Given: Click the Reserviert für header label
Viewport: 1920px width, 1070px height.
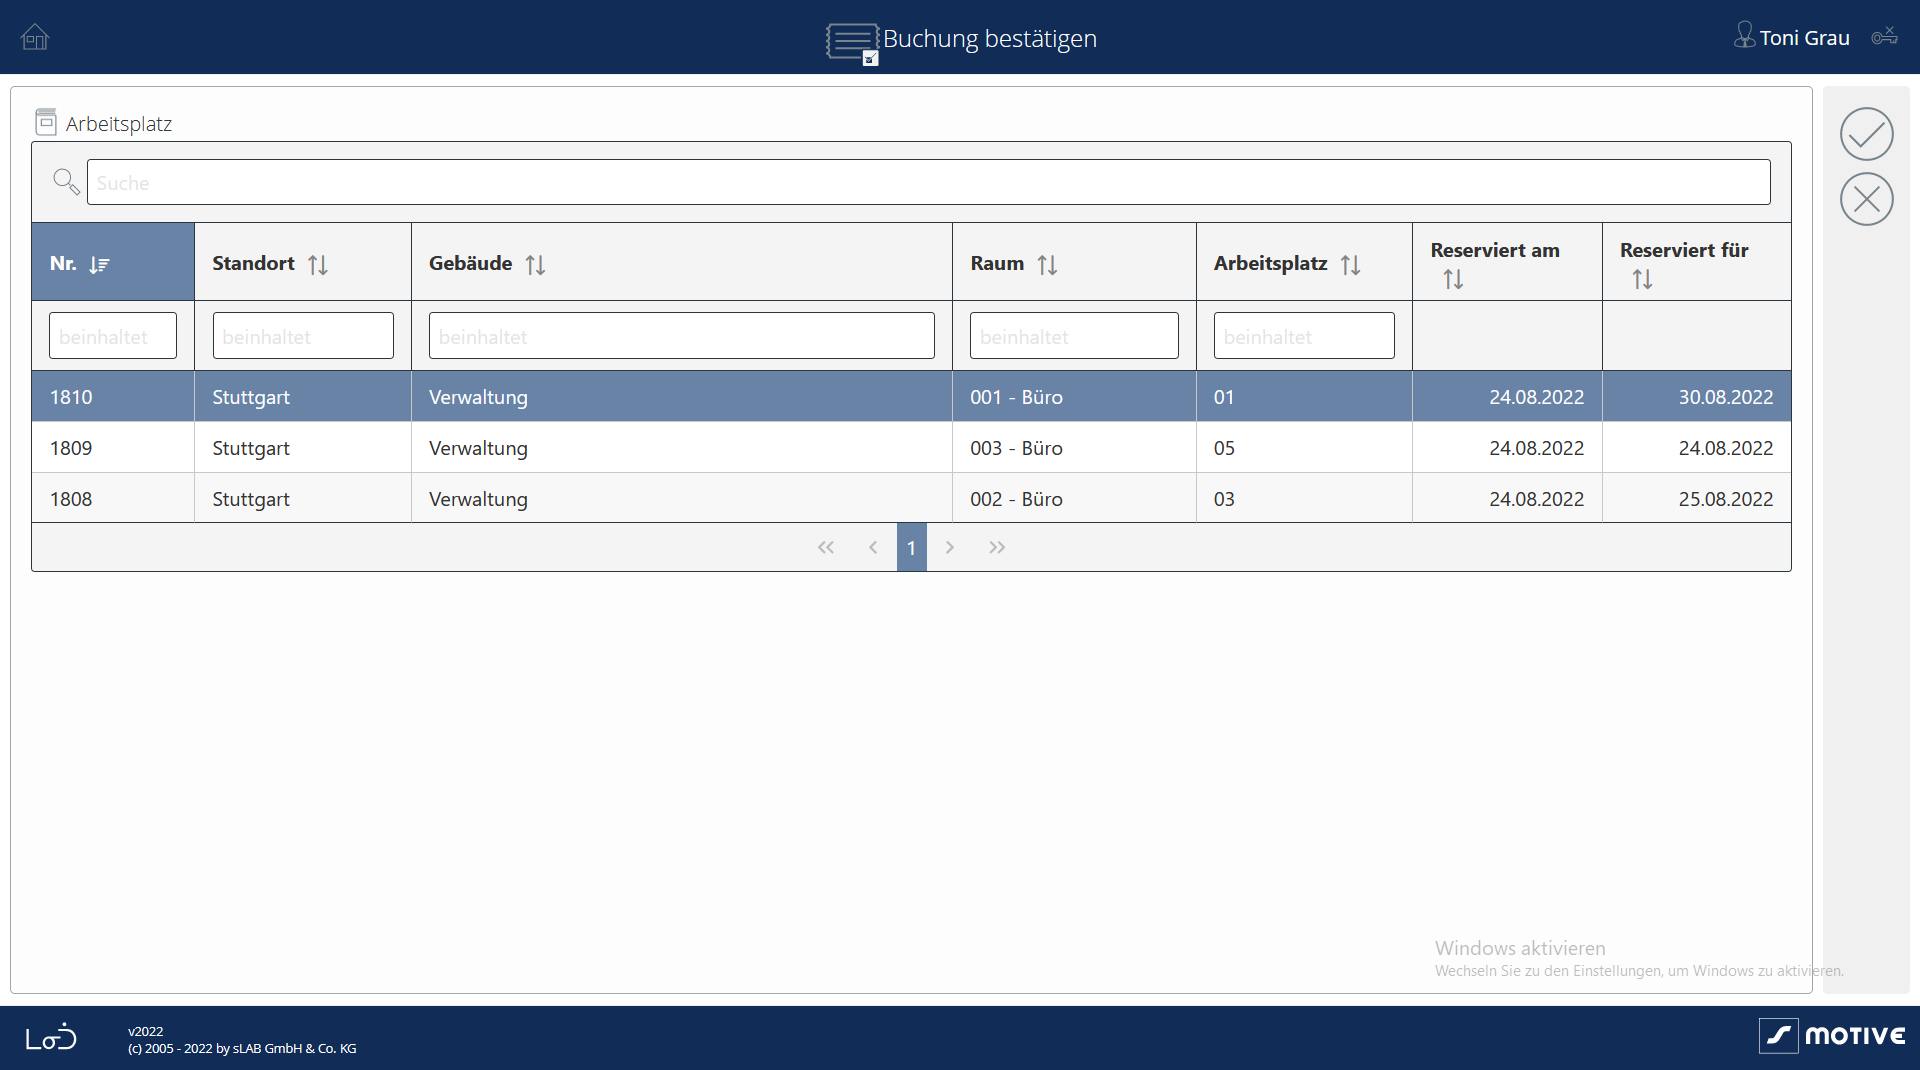Looking at the screenshot, I should (1684, 250).
